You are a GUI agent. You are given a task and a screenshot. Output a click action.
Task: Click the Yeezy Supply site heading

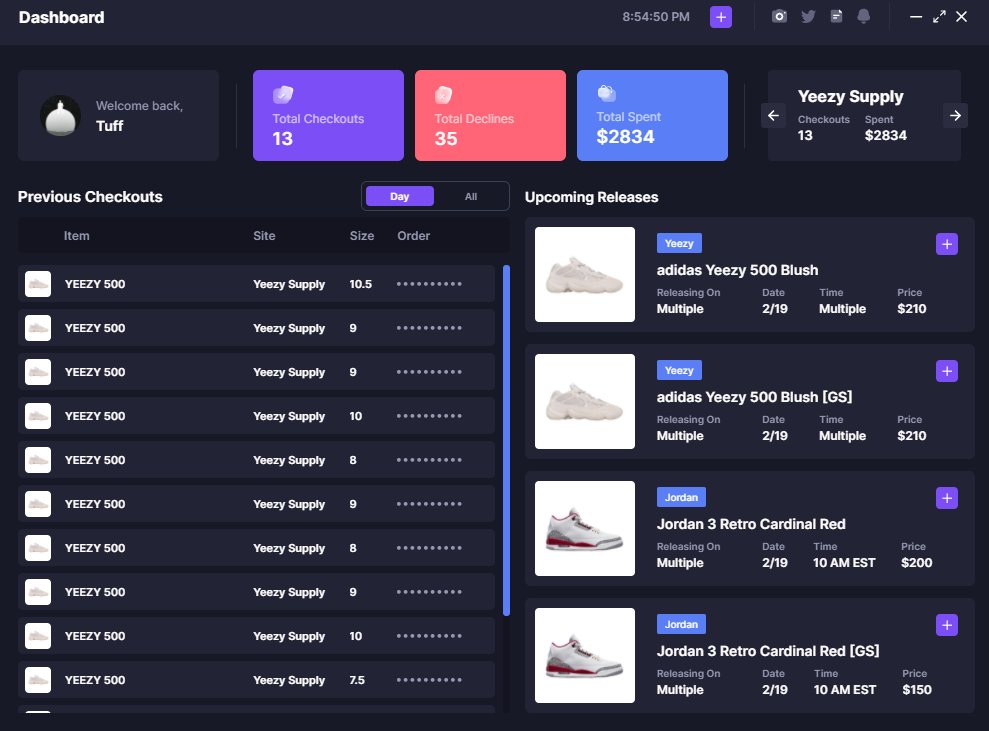(x=850, y=96)
